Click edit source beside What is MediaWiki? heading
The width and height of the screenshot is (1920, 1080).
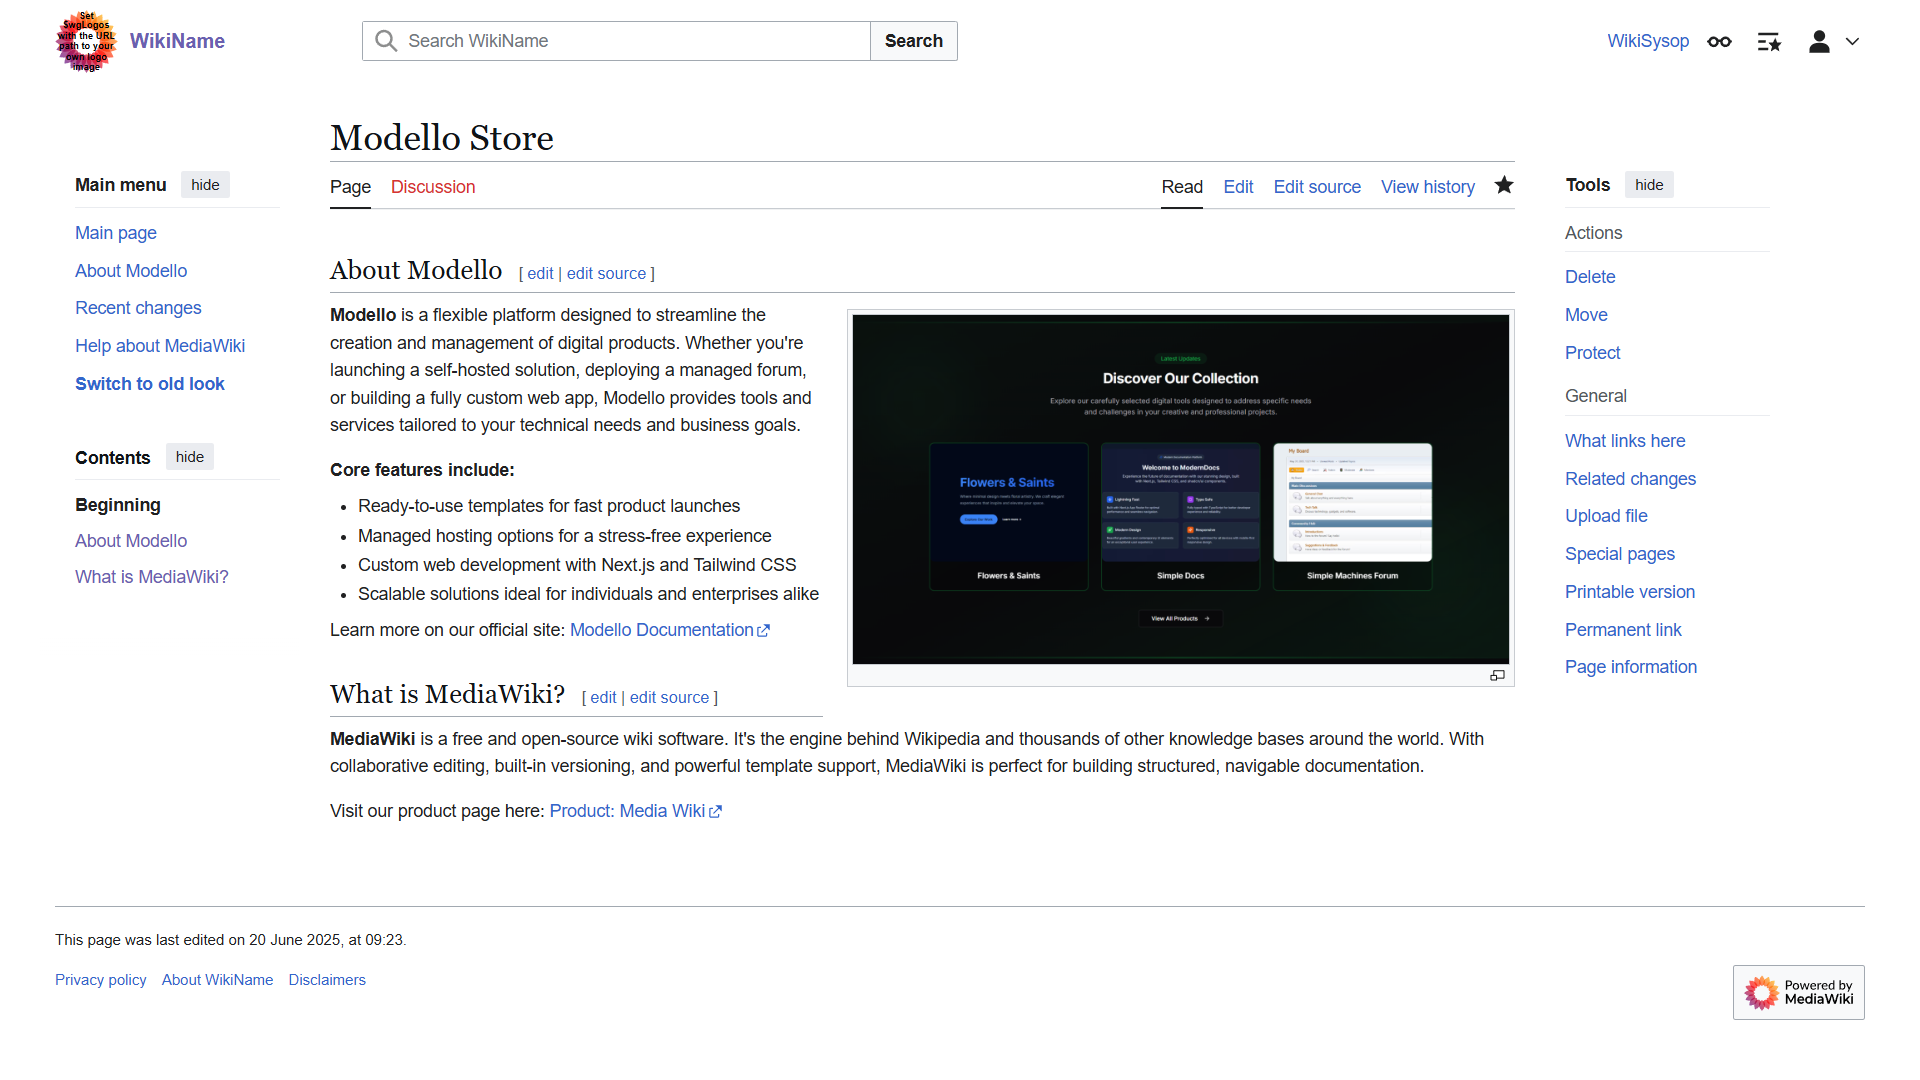(669, 697)
